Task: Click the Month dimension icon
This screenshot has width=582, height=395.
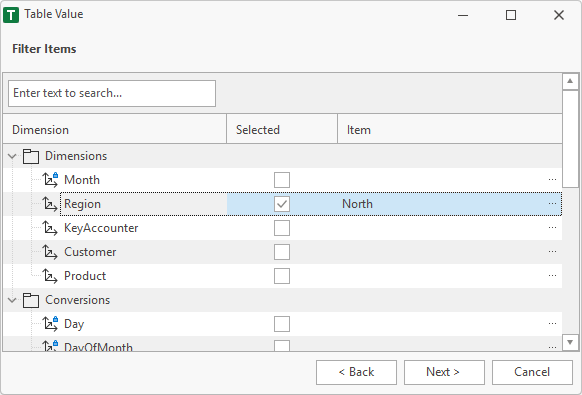Action: pos(50,180)
